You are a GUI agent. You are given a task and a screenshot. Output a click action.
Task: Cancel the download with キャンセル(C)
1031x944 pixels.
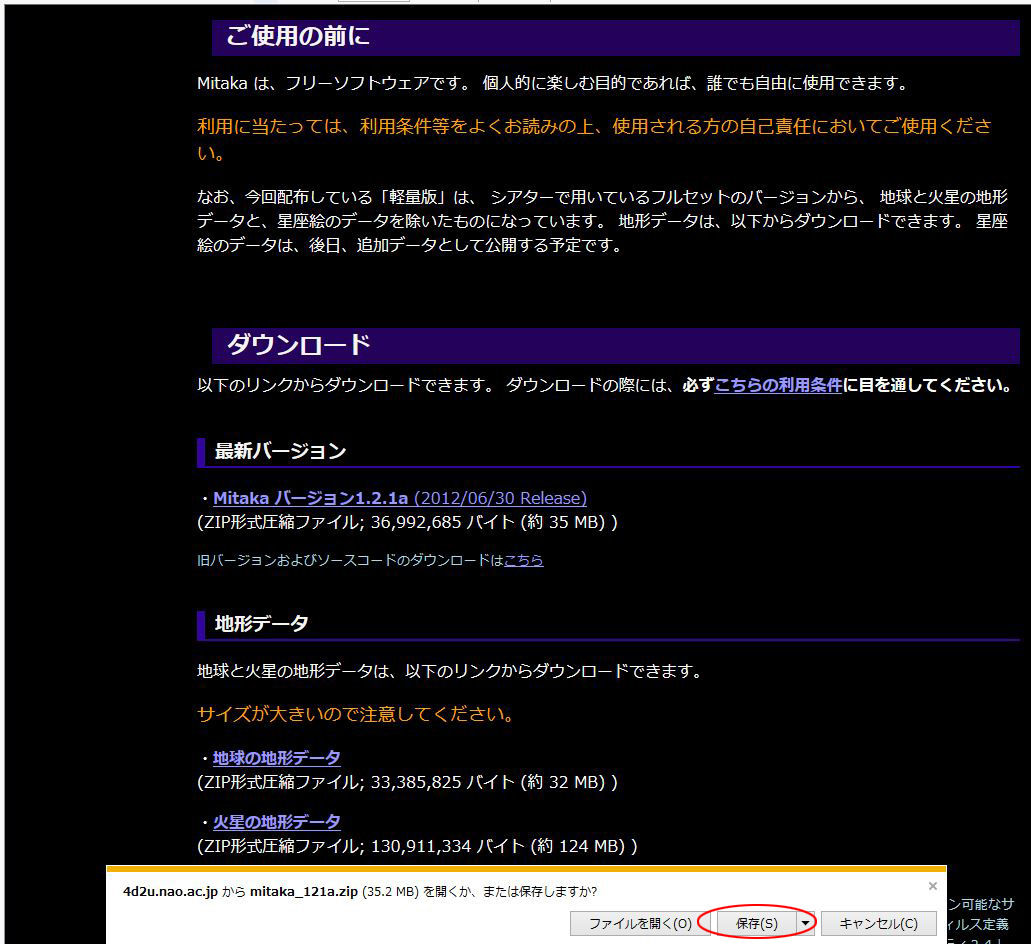point(878,924)
